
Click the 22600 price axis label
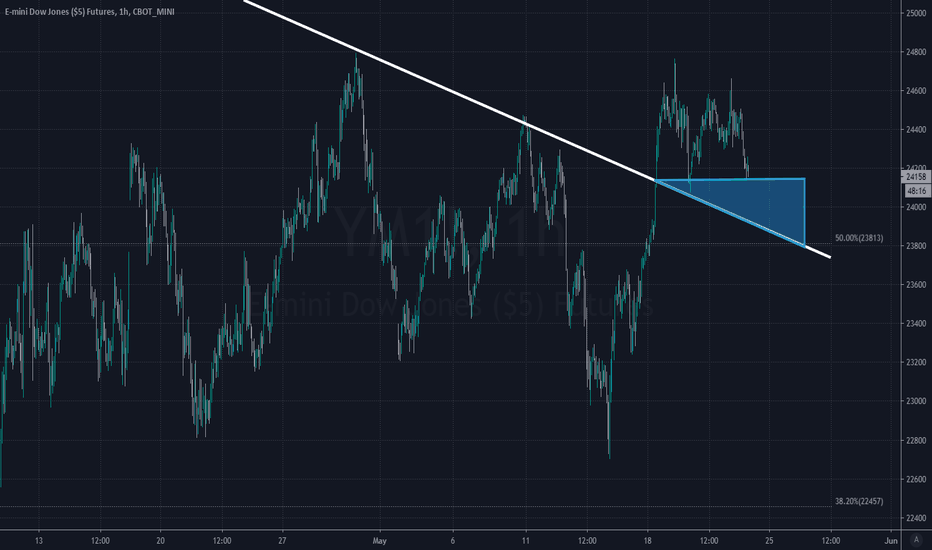[916, 479]
